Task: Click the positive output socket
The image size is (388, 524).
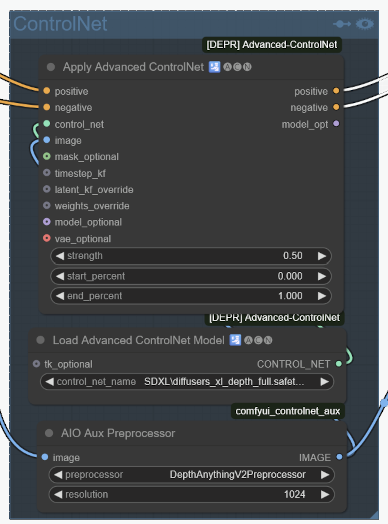Action: click(336, 91)
